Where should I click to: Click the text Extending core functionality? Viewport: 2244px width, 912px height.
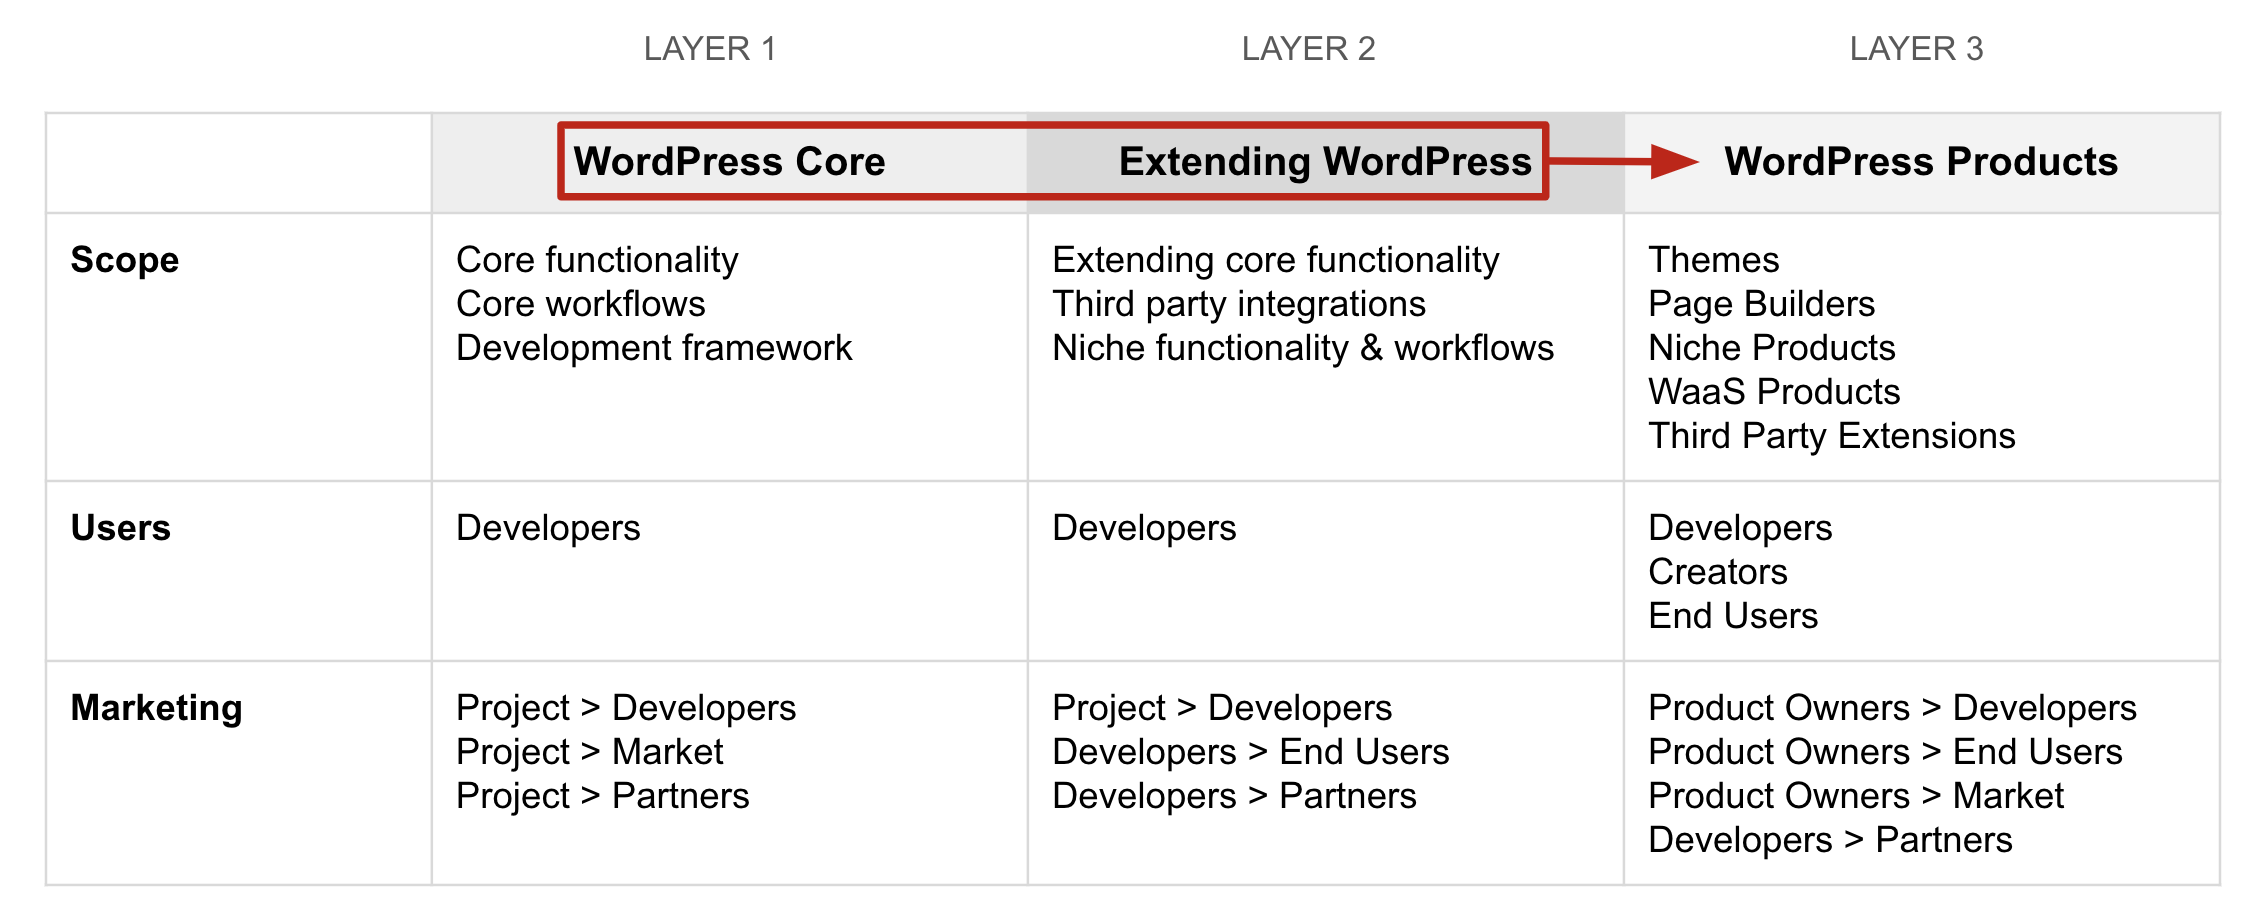(x=1276, y=260)
